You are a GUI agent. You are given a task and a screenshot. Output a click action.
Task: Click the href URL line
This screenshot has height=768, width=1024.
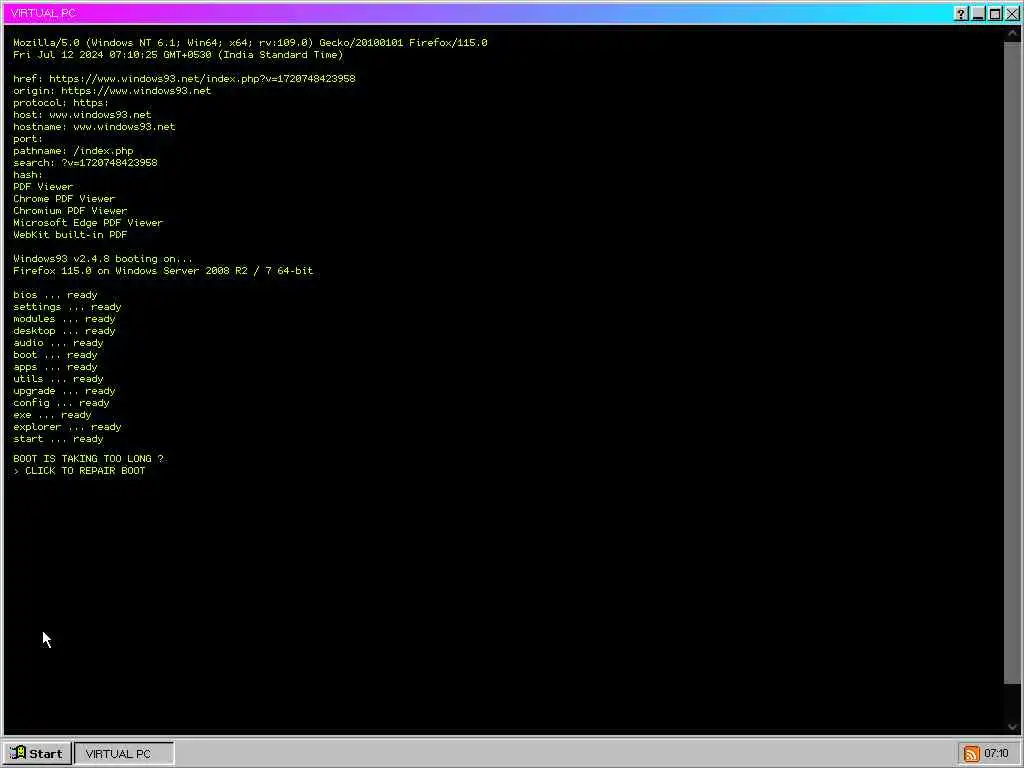click(x=184, y=78)
